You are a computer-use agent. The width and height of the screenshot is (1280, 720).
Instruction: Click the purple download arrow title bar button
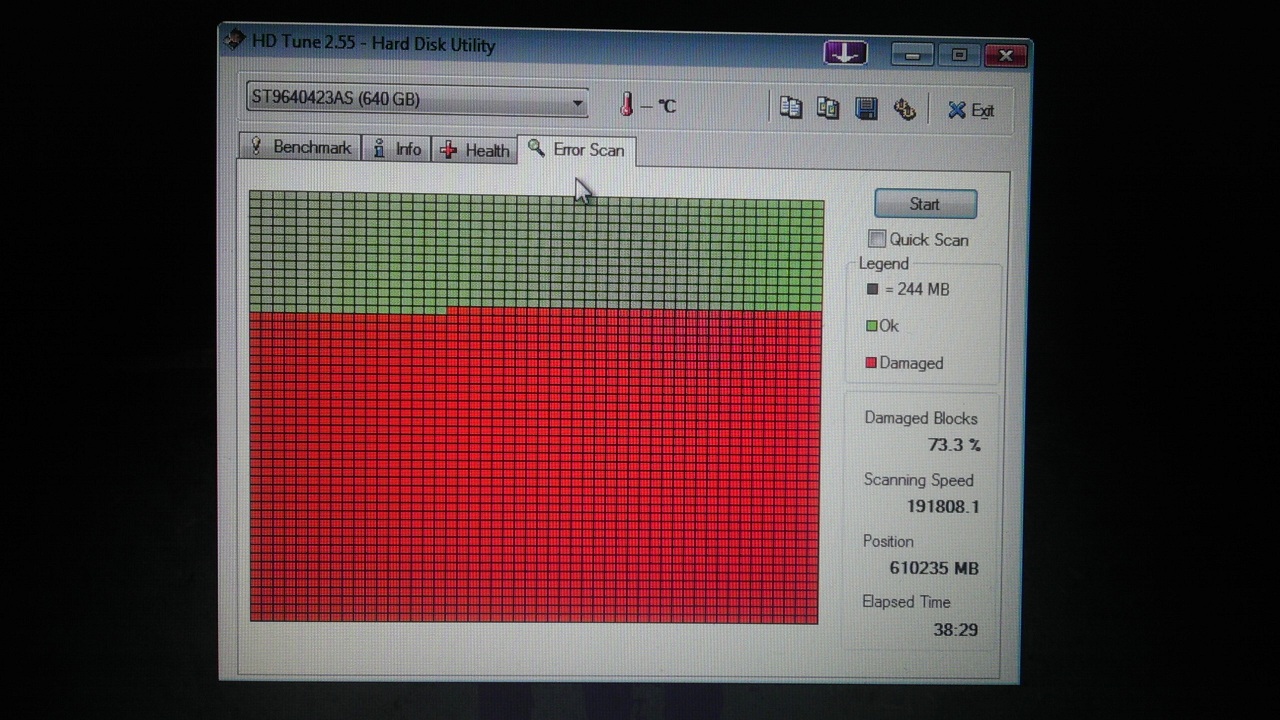[845, 53]
